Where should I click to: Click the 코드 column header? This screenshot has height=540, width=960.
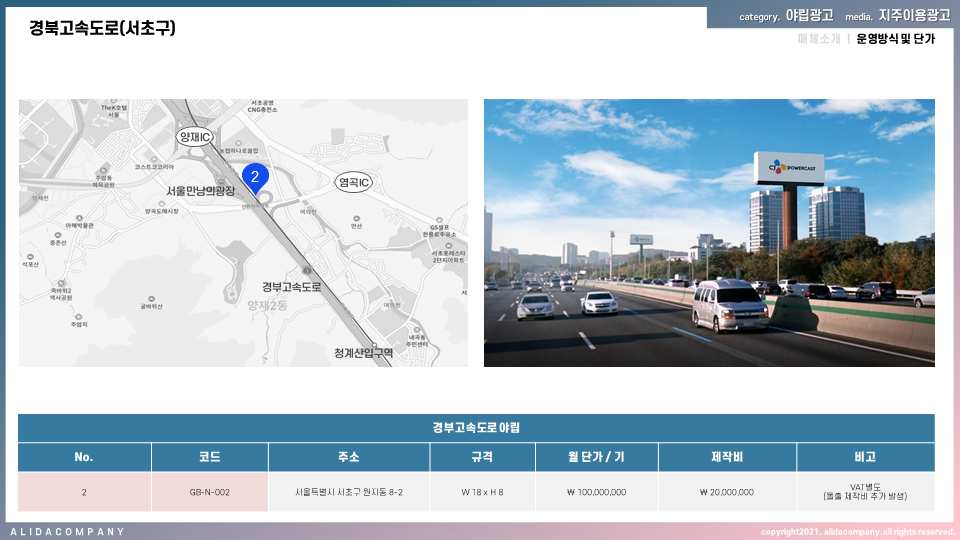(x=209, y=457)
